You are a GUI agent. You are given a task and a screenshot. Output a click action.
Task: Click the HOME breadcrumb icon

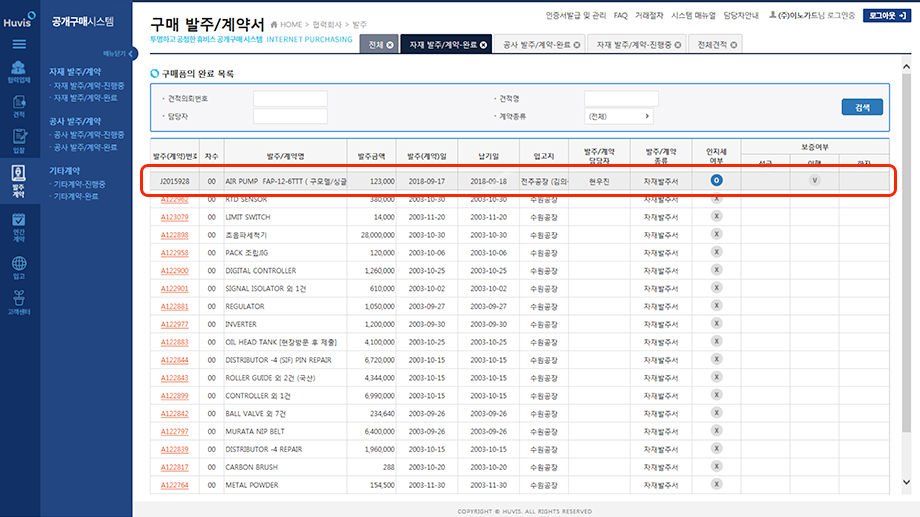tap(274, 25)
